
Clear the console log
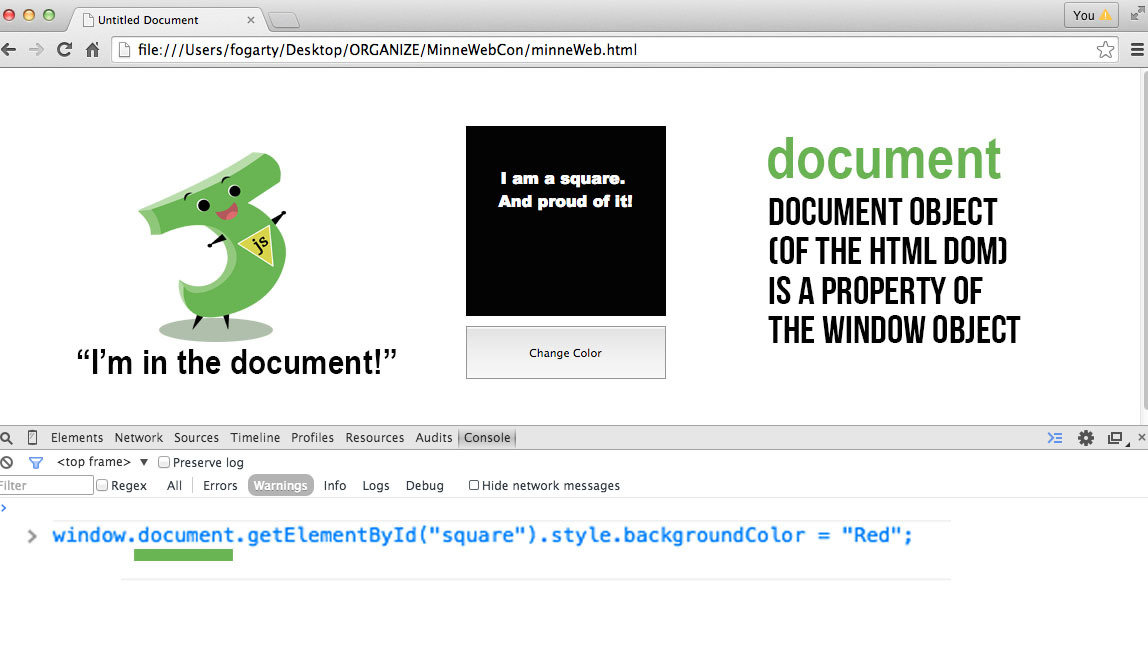click(7, 463)
